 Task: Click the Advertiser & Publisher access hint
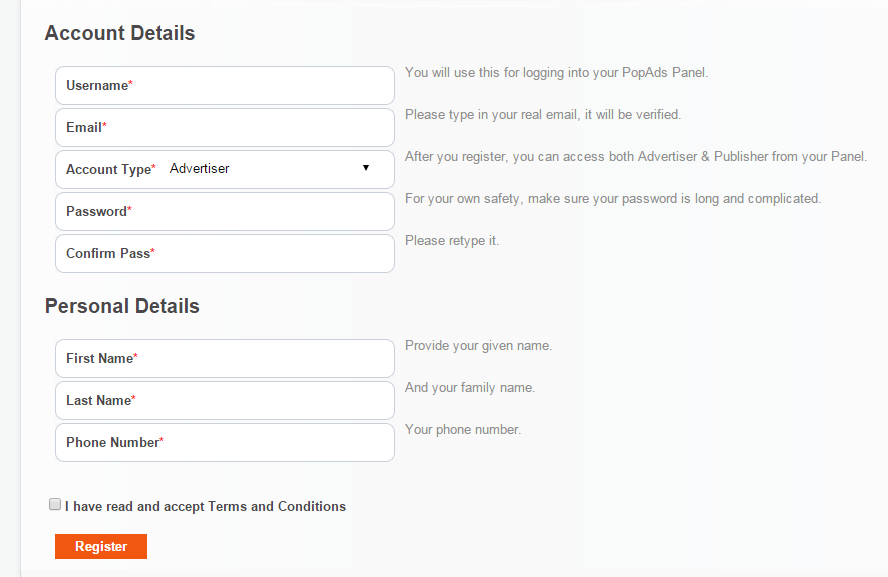pyautogui.click(x=636, y=157)
